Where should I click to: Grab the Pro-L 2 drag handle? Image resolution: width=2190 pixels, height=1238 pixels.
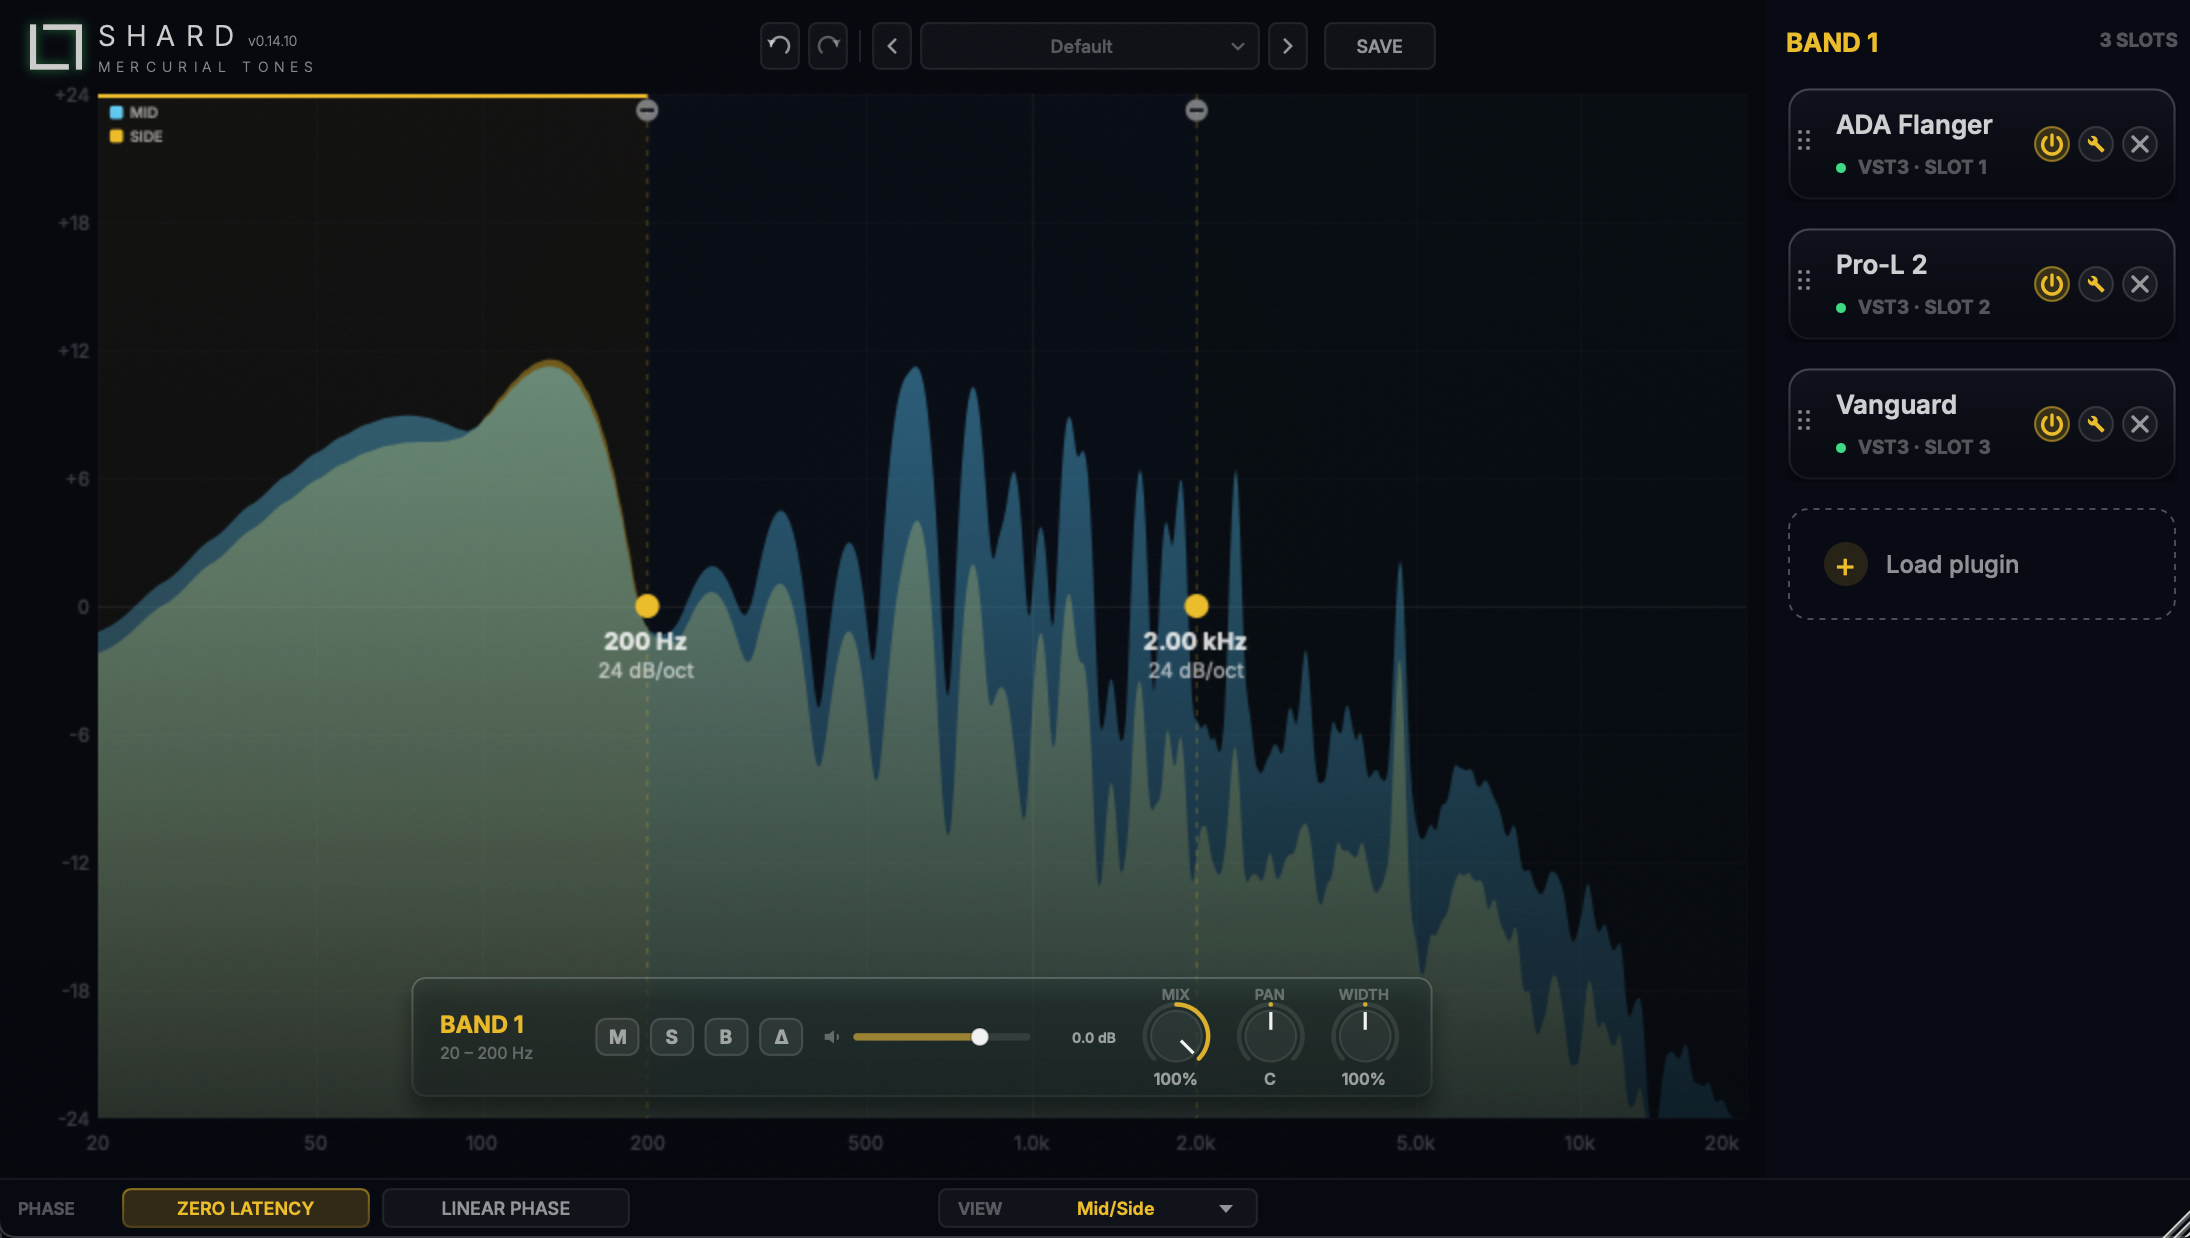(x=1804, y=281)
